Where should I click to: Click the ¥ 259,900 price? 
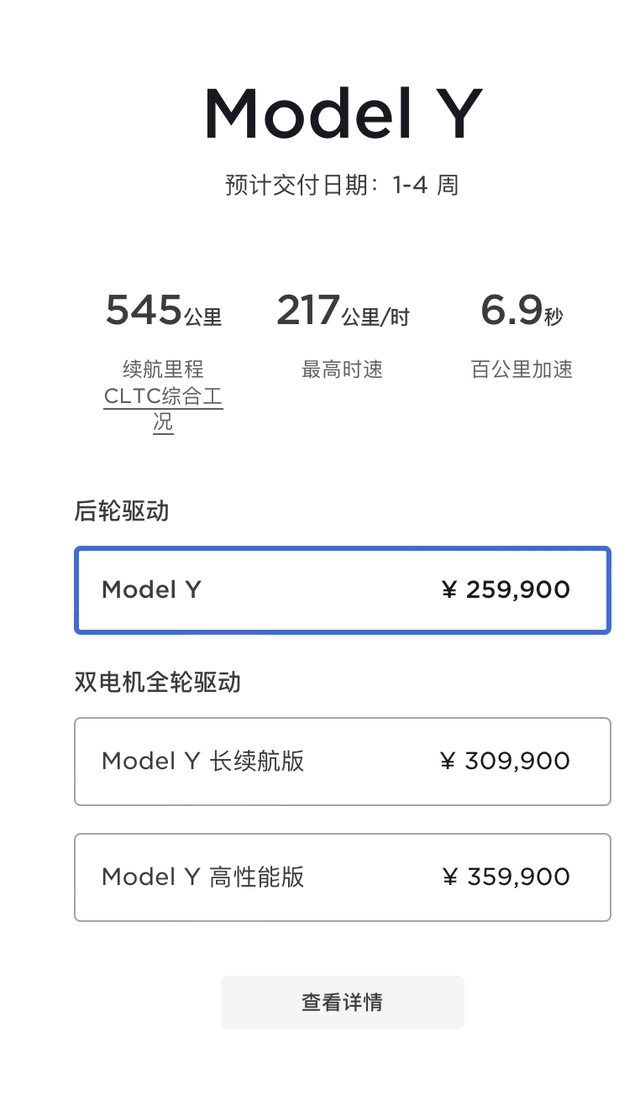(x=505, y=590)
